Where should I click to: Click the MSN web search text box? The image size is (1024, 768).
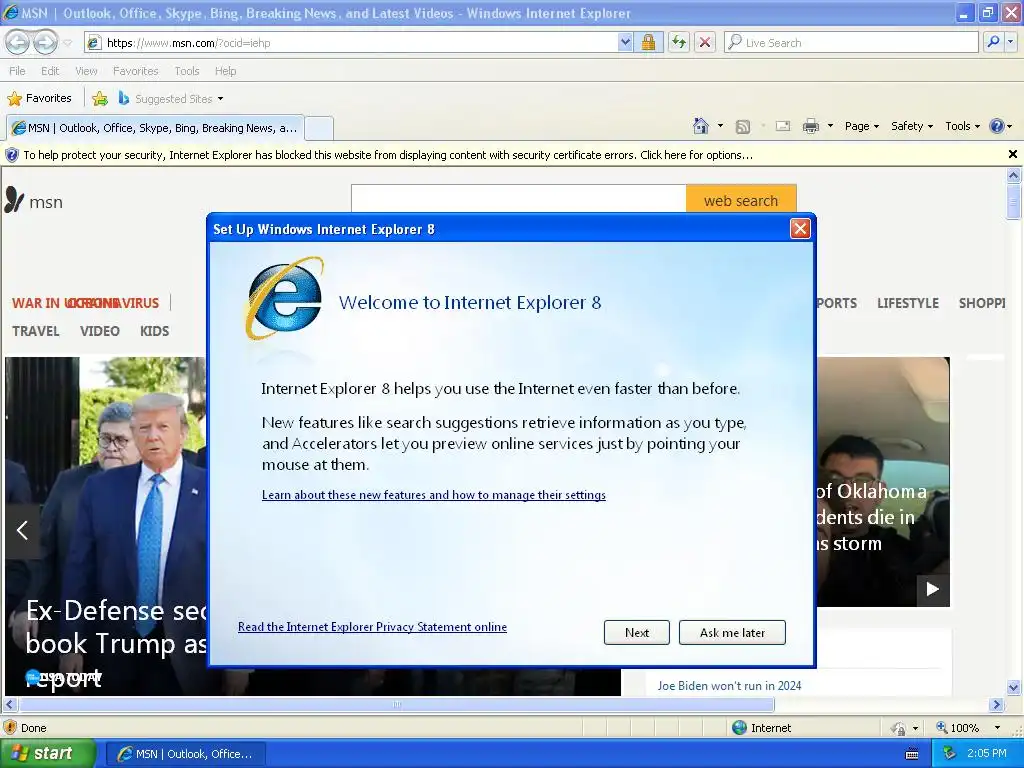click(x=519, y=199)
